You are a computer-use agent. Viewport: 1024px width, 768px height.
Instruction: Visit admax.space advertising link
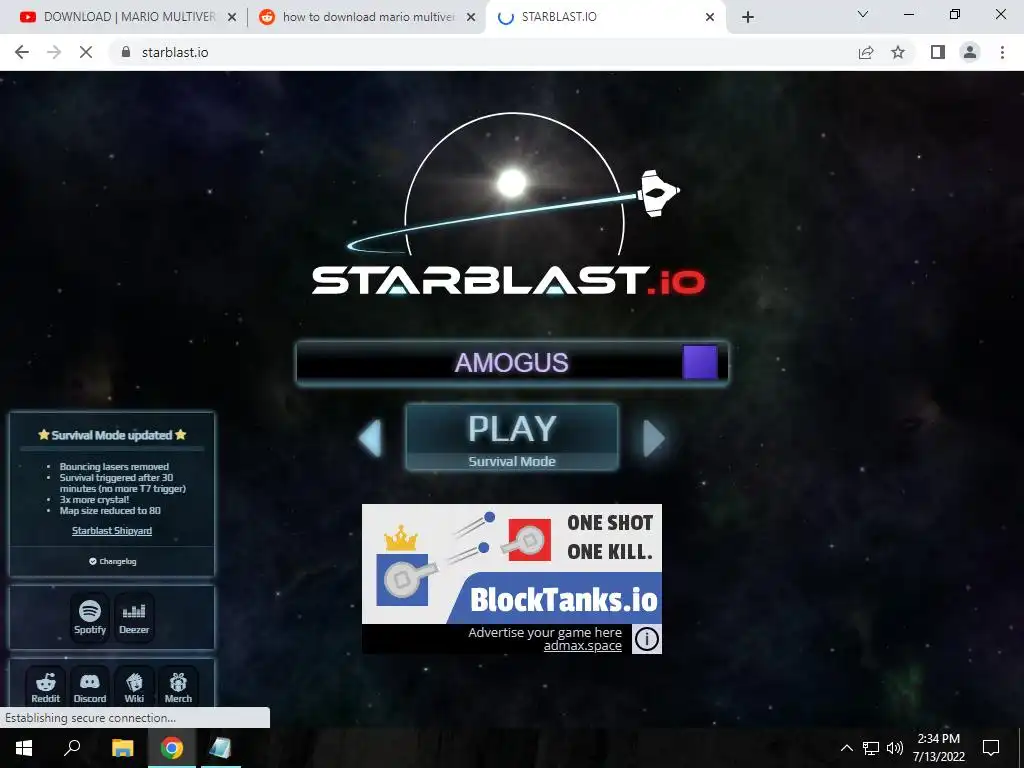583,646
